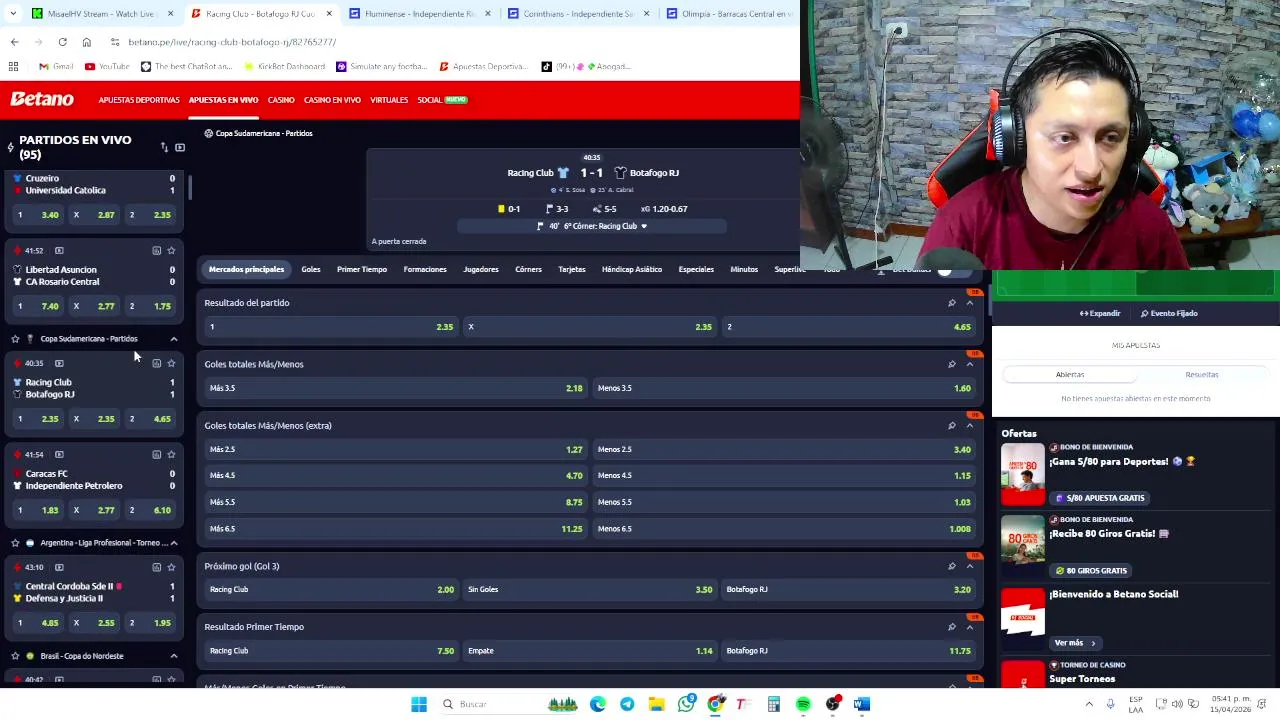Switch to the Tarjetas tab
Image resolution: width=1280 pixels, height=720 pixels.
[x=572, y=269]
